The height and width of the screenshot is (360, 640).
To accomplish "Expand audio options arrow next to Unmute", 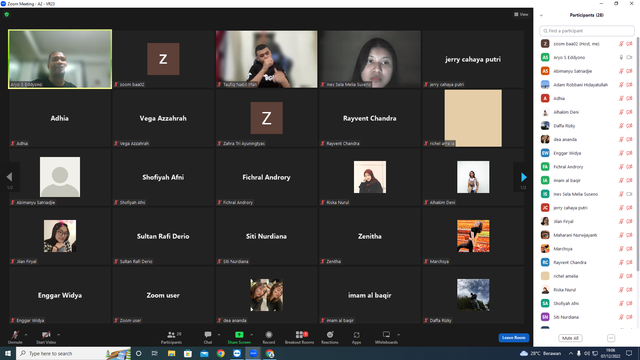I will [x=26, y=335].
